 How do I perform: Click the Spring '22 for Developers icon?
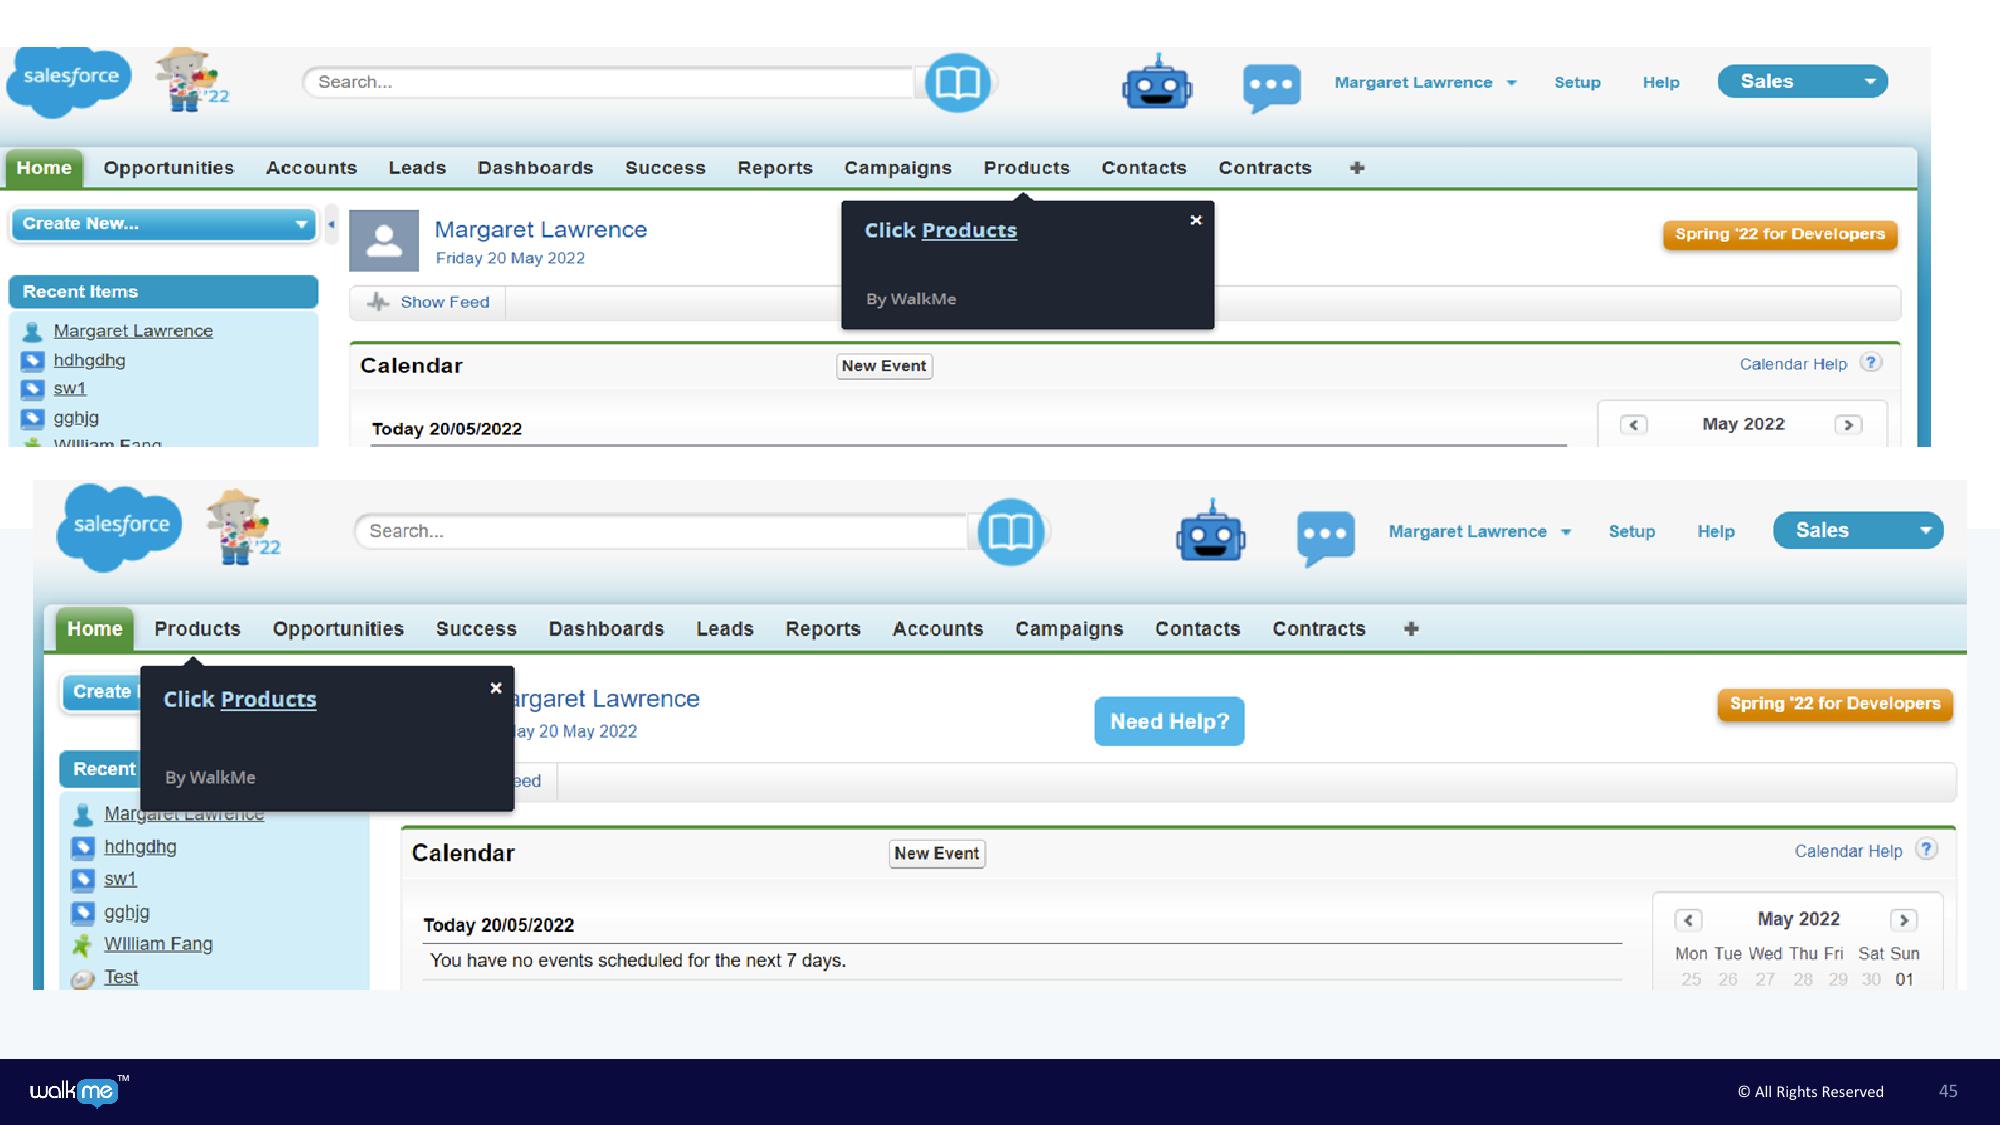click(x=1780, y=234)
